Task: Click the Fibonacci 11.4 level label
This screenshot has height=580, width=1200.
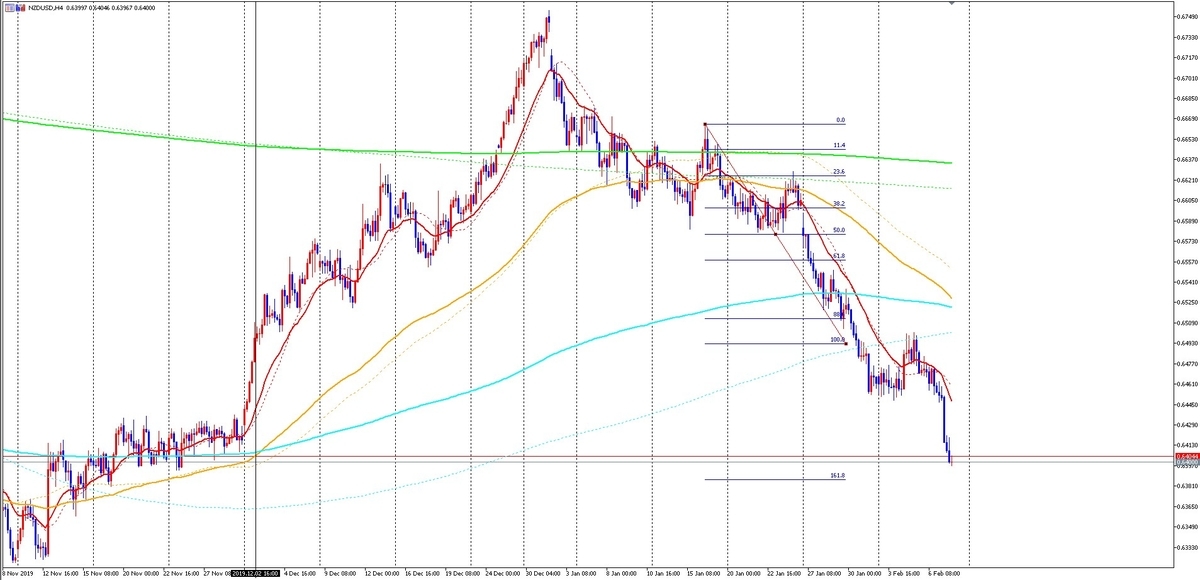Action: click(x=839, y=145)
